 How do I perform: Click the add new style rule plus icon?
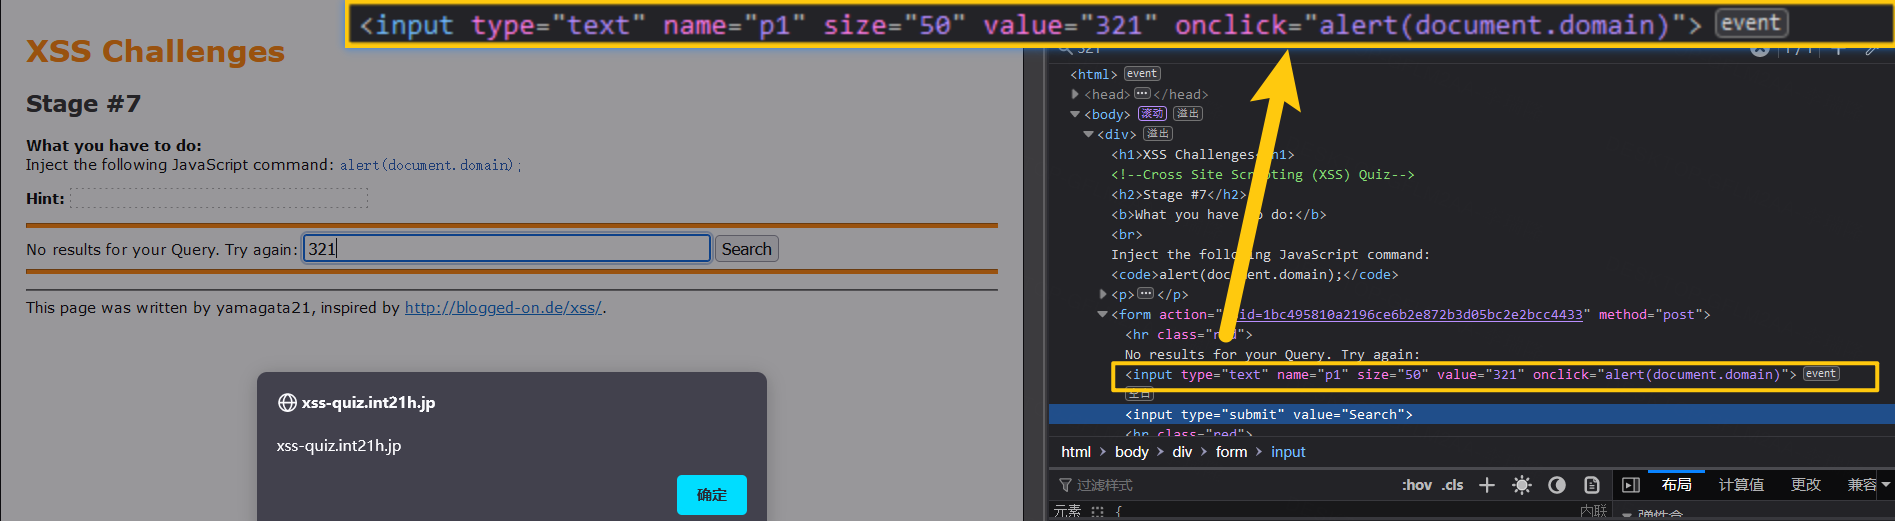click(x=1487, y=485)
